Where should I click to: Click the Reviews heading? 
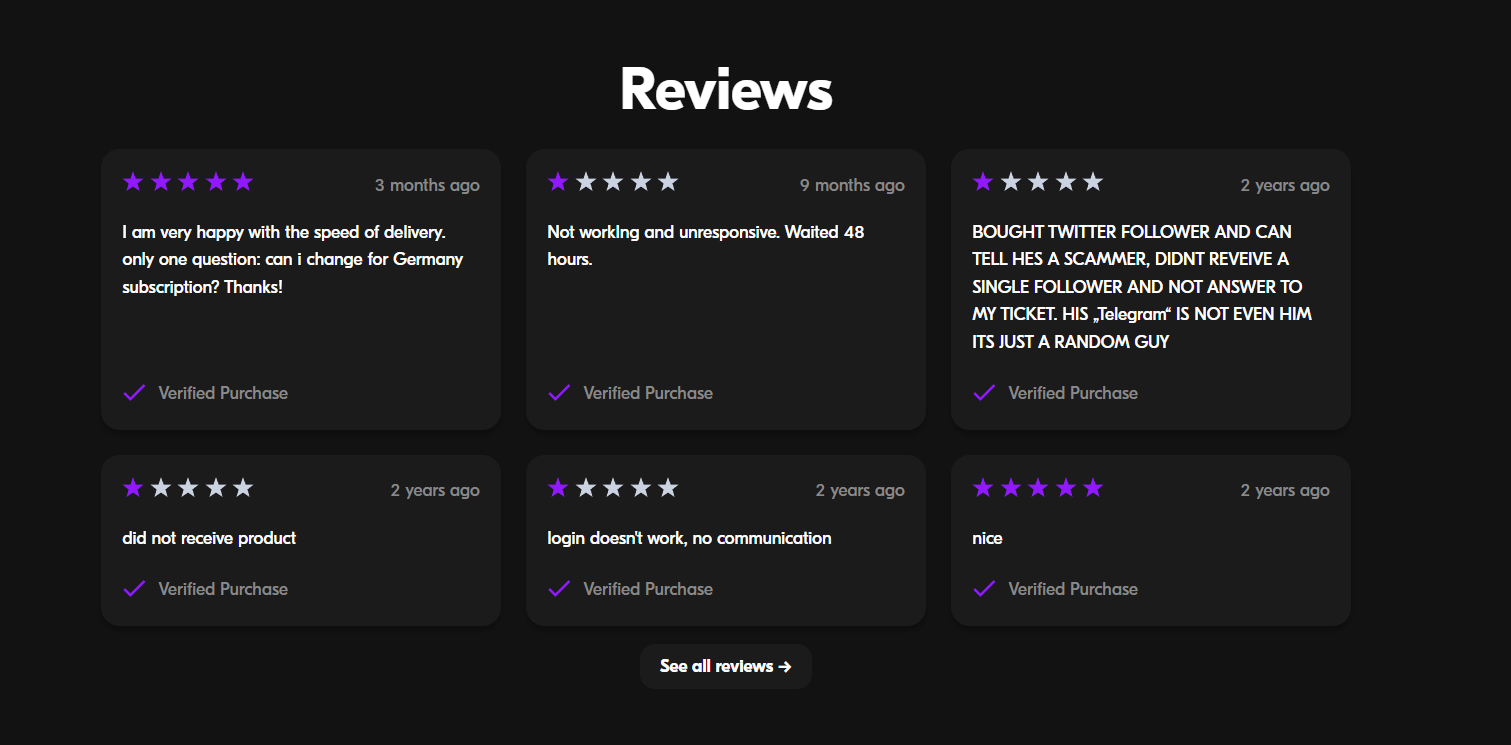click(x=726, y=89)
